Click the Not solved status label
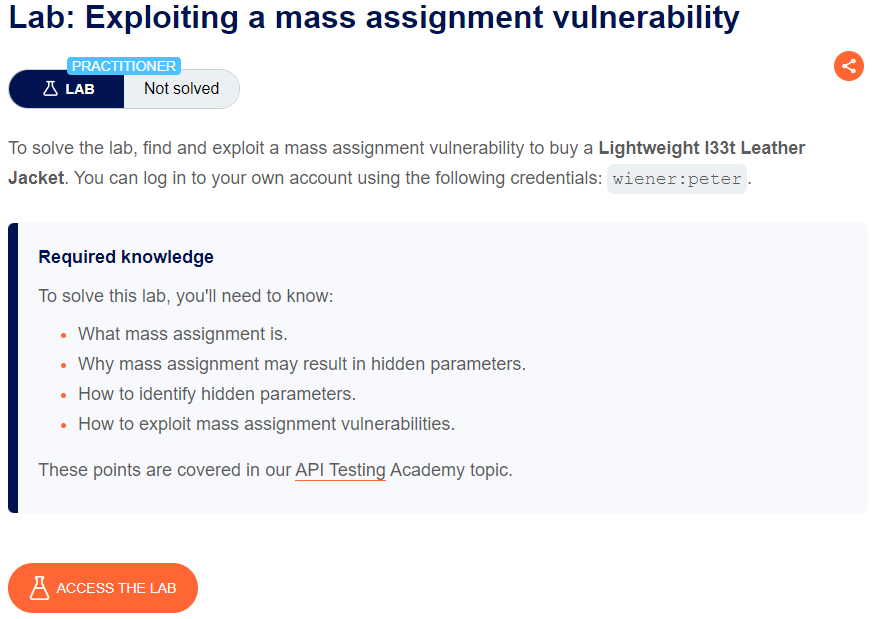This screenshot has height=619, width=878. pyautogui.click(x=181, y=89)
